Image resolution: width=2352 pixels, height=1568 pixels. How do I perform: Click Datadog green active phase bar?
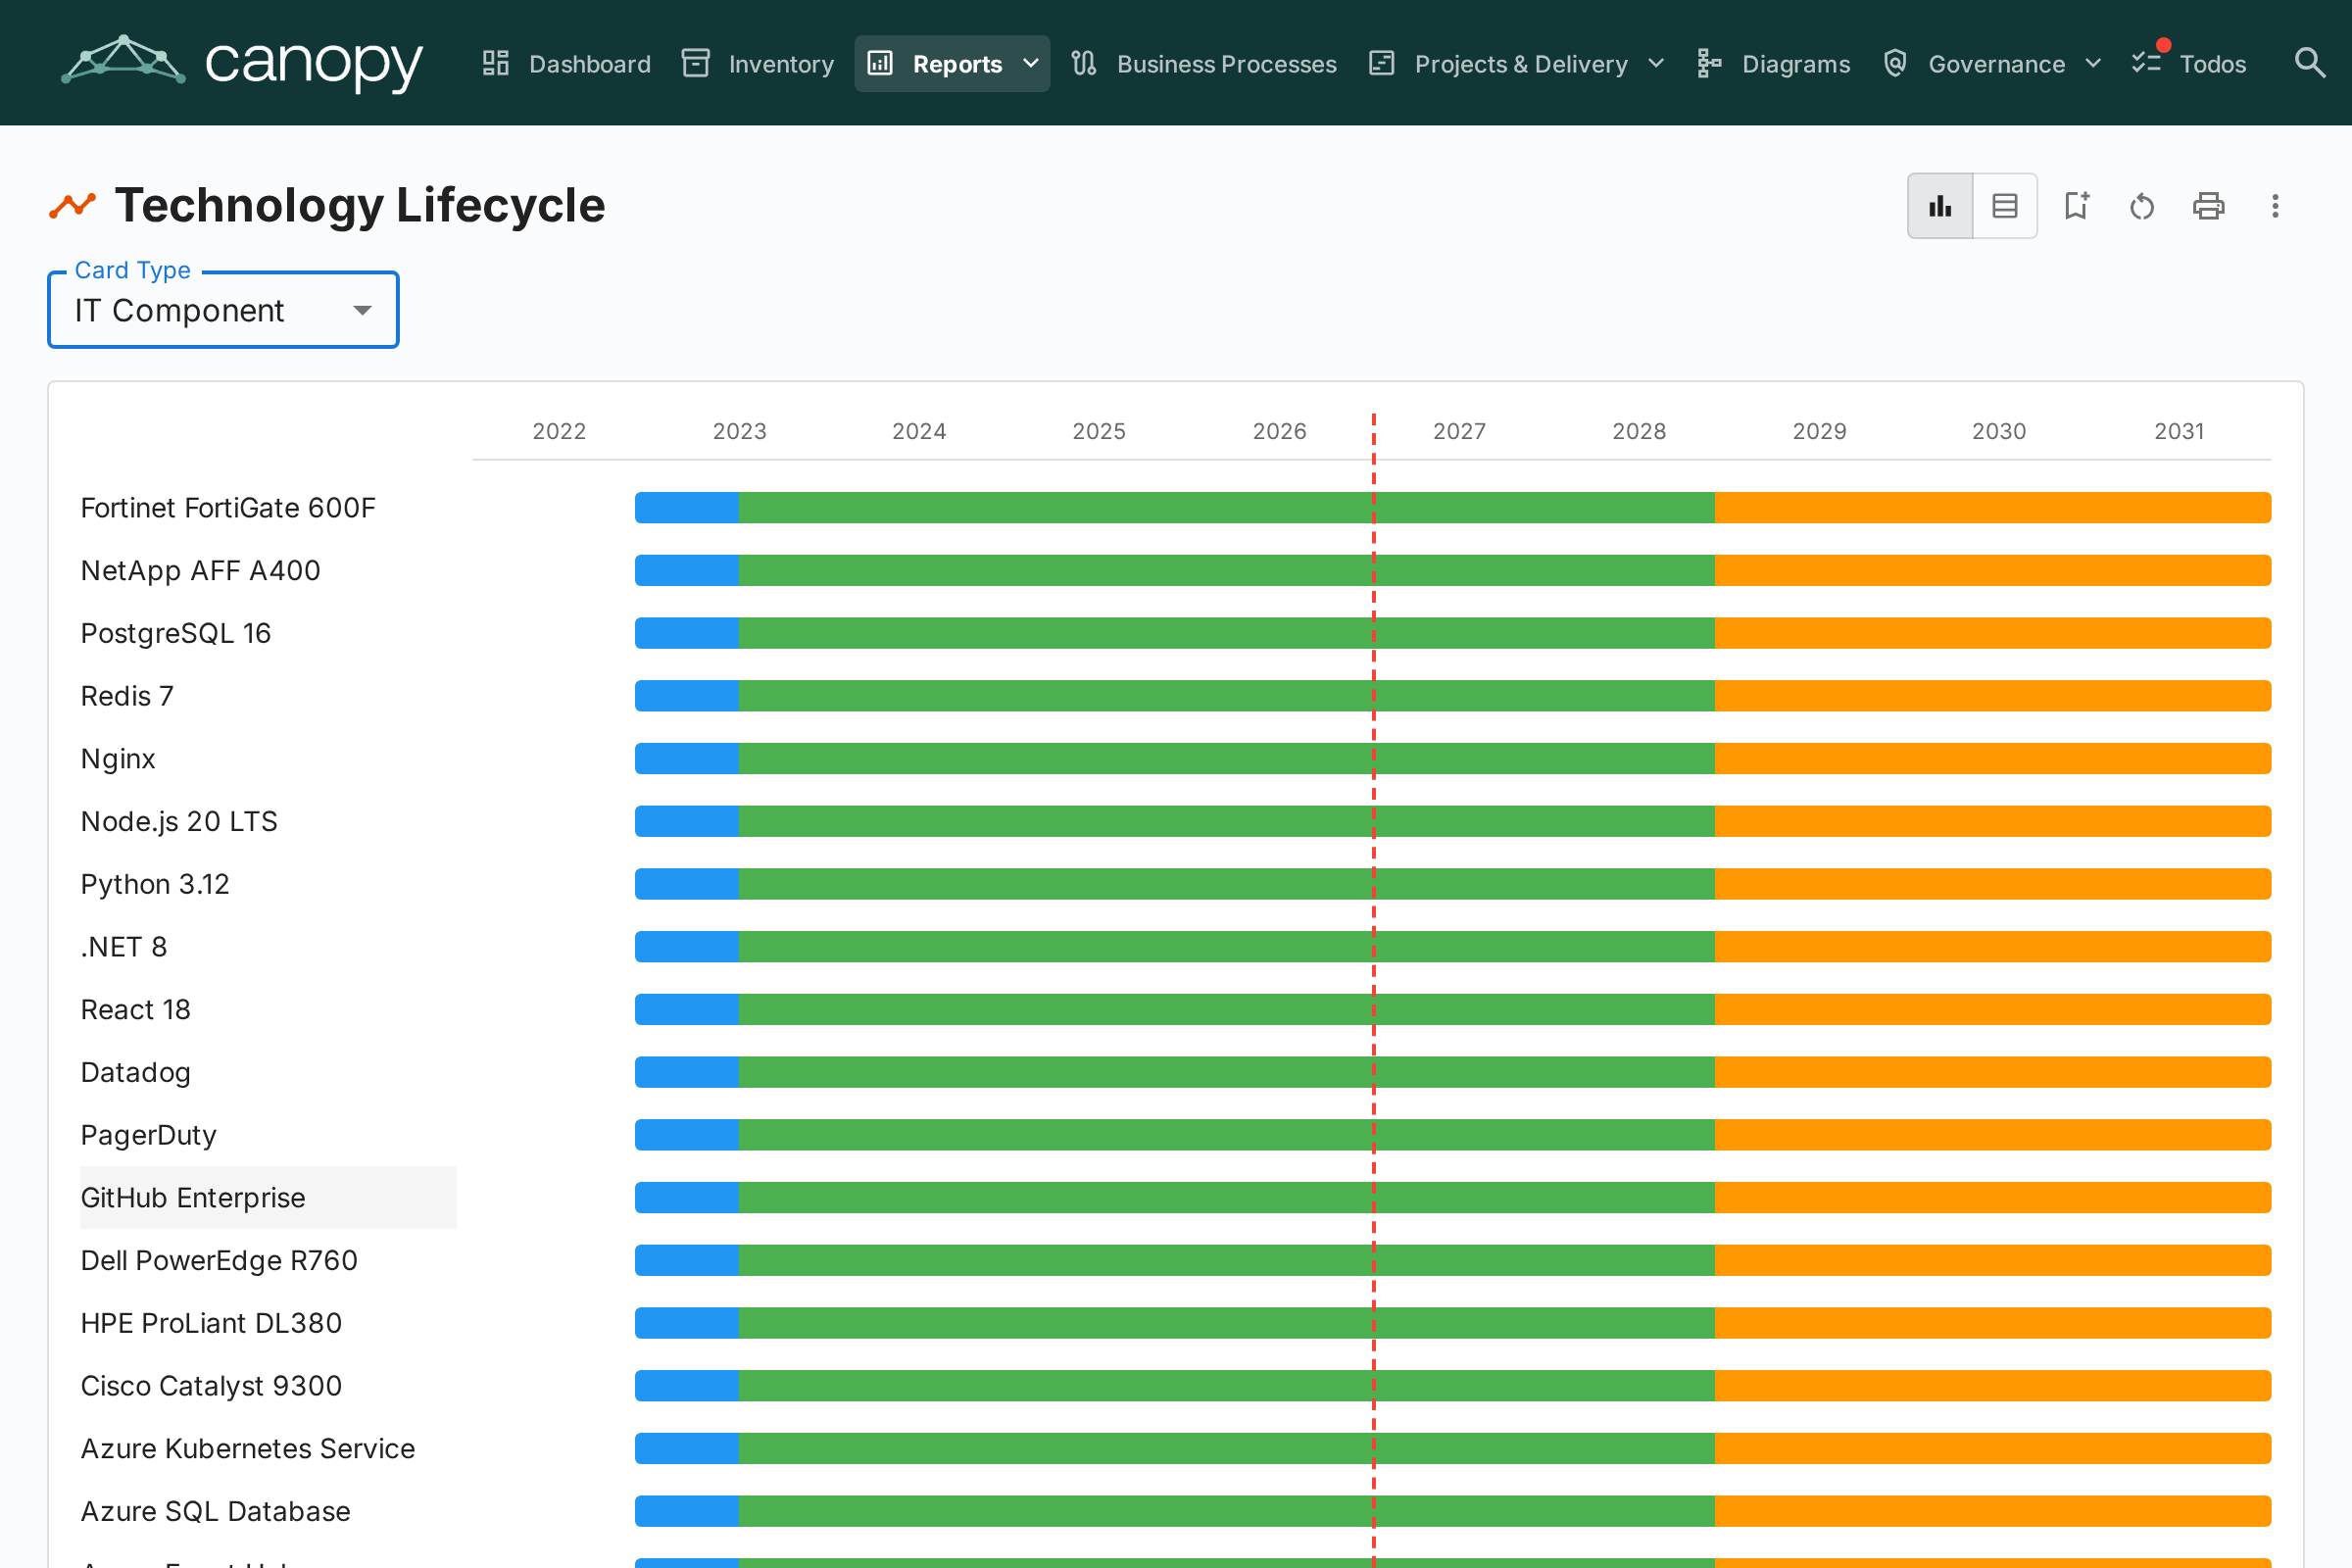pos(1227,1073)
